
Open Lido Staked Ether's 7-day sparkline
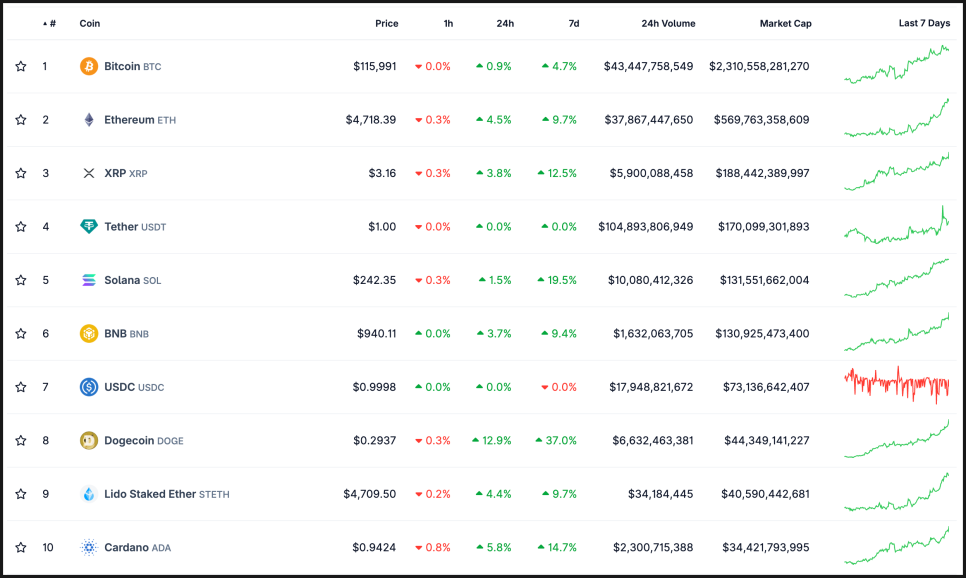pos(896,492)
